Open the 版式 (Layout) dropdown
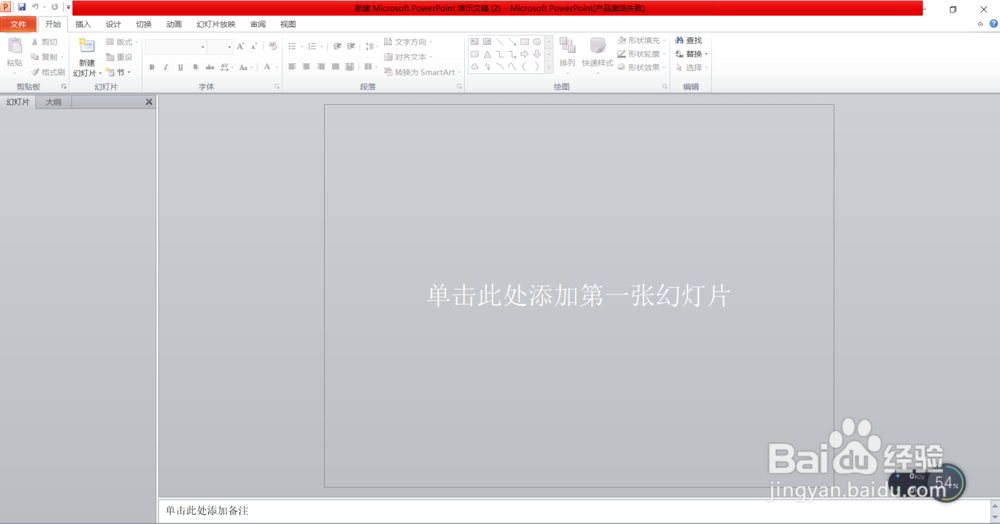Viewport: 1000px width, 524px height. [122, 42]
